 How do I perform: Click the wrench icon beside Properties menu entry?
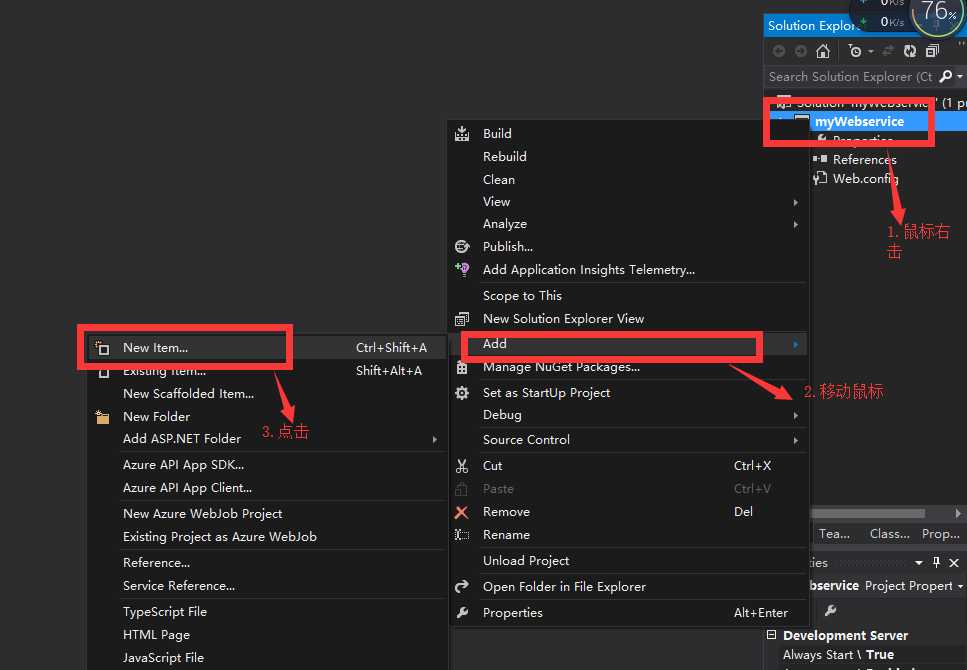[x=462, y=613]
